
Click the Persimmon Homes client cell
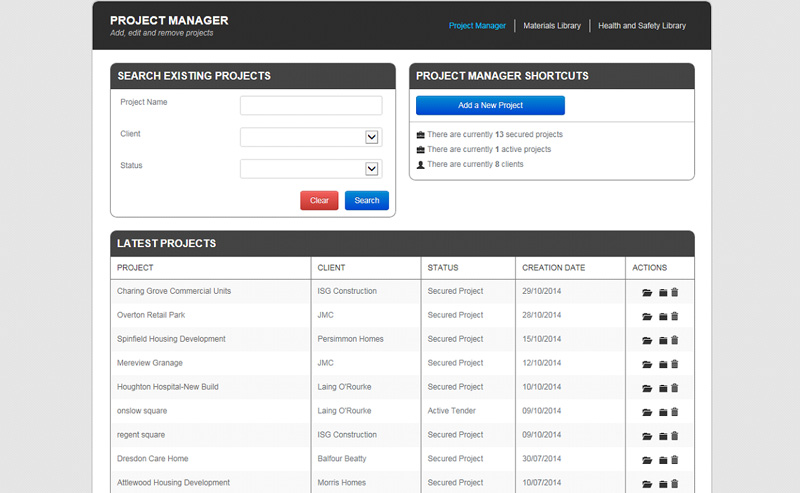(351, 339)
